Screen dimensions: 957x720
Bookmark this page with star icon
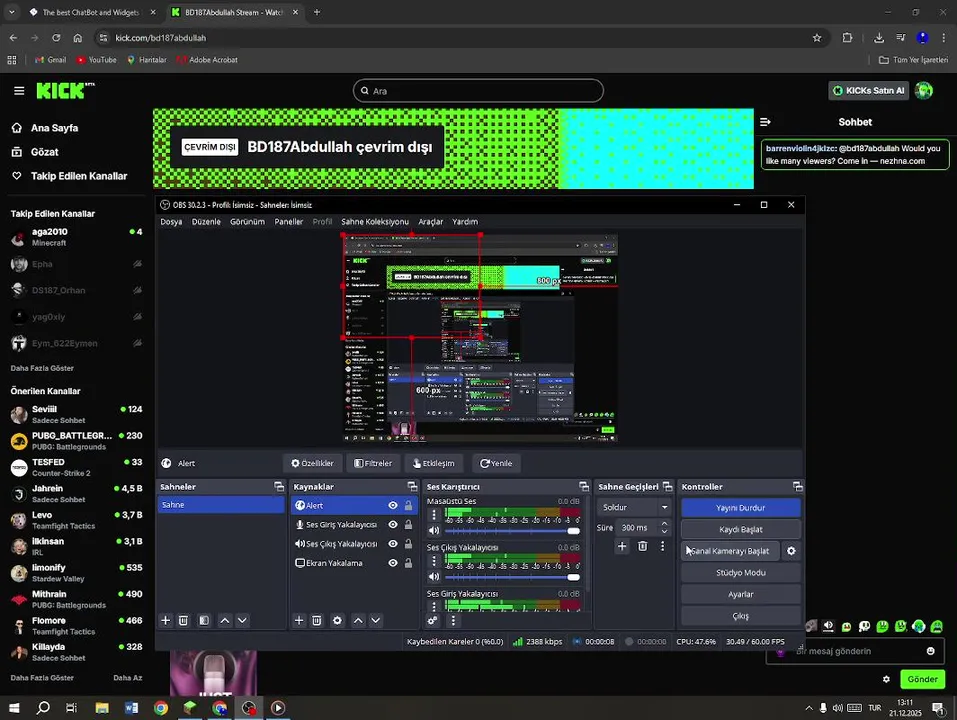tap(817, 38)
